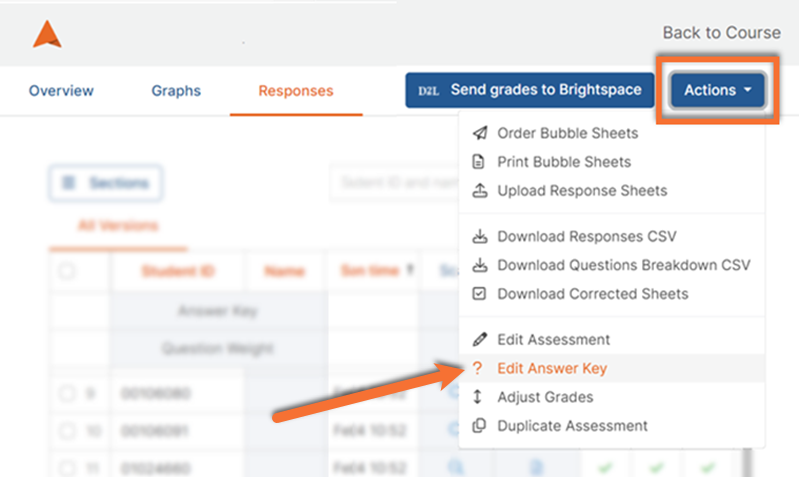This screenshot has width=800, height=477.
Task: Click the orange triangle app logo
Action: 47,34
